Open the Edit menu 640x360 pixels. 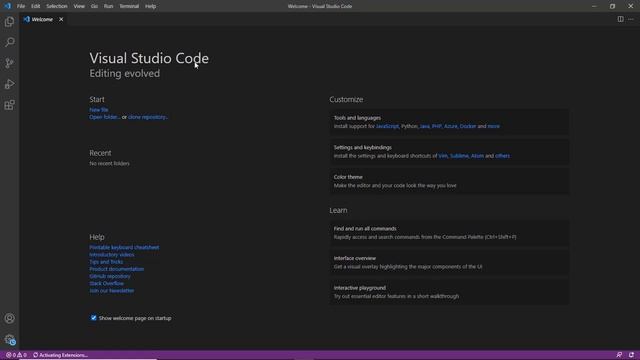36,6
